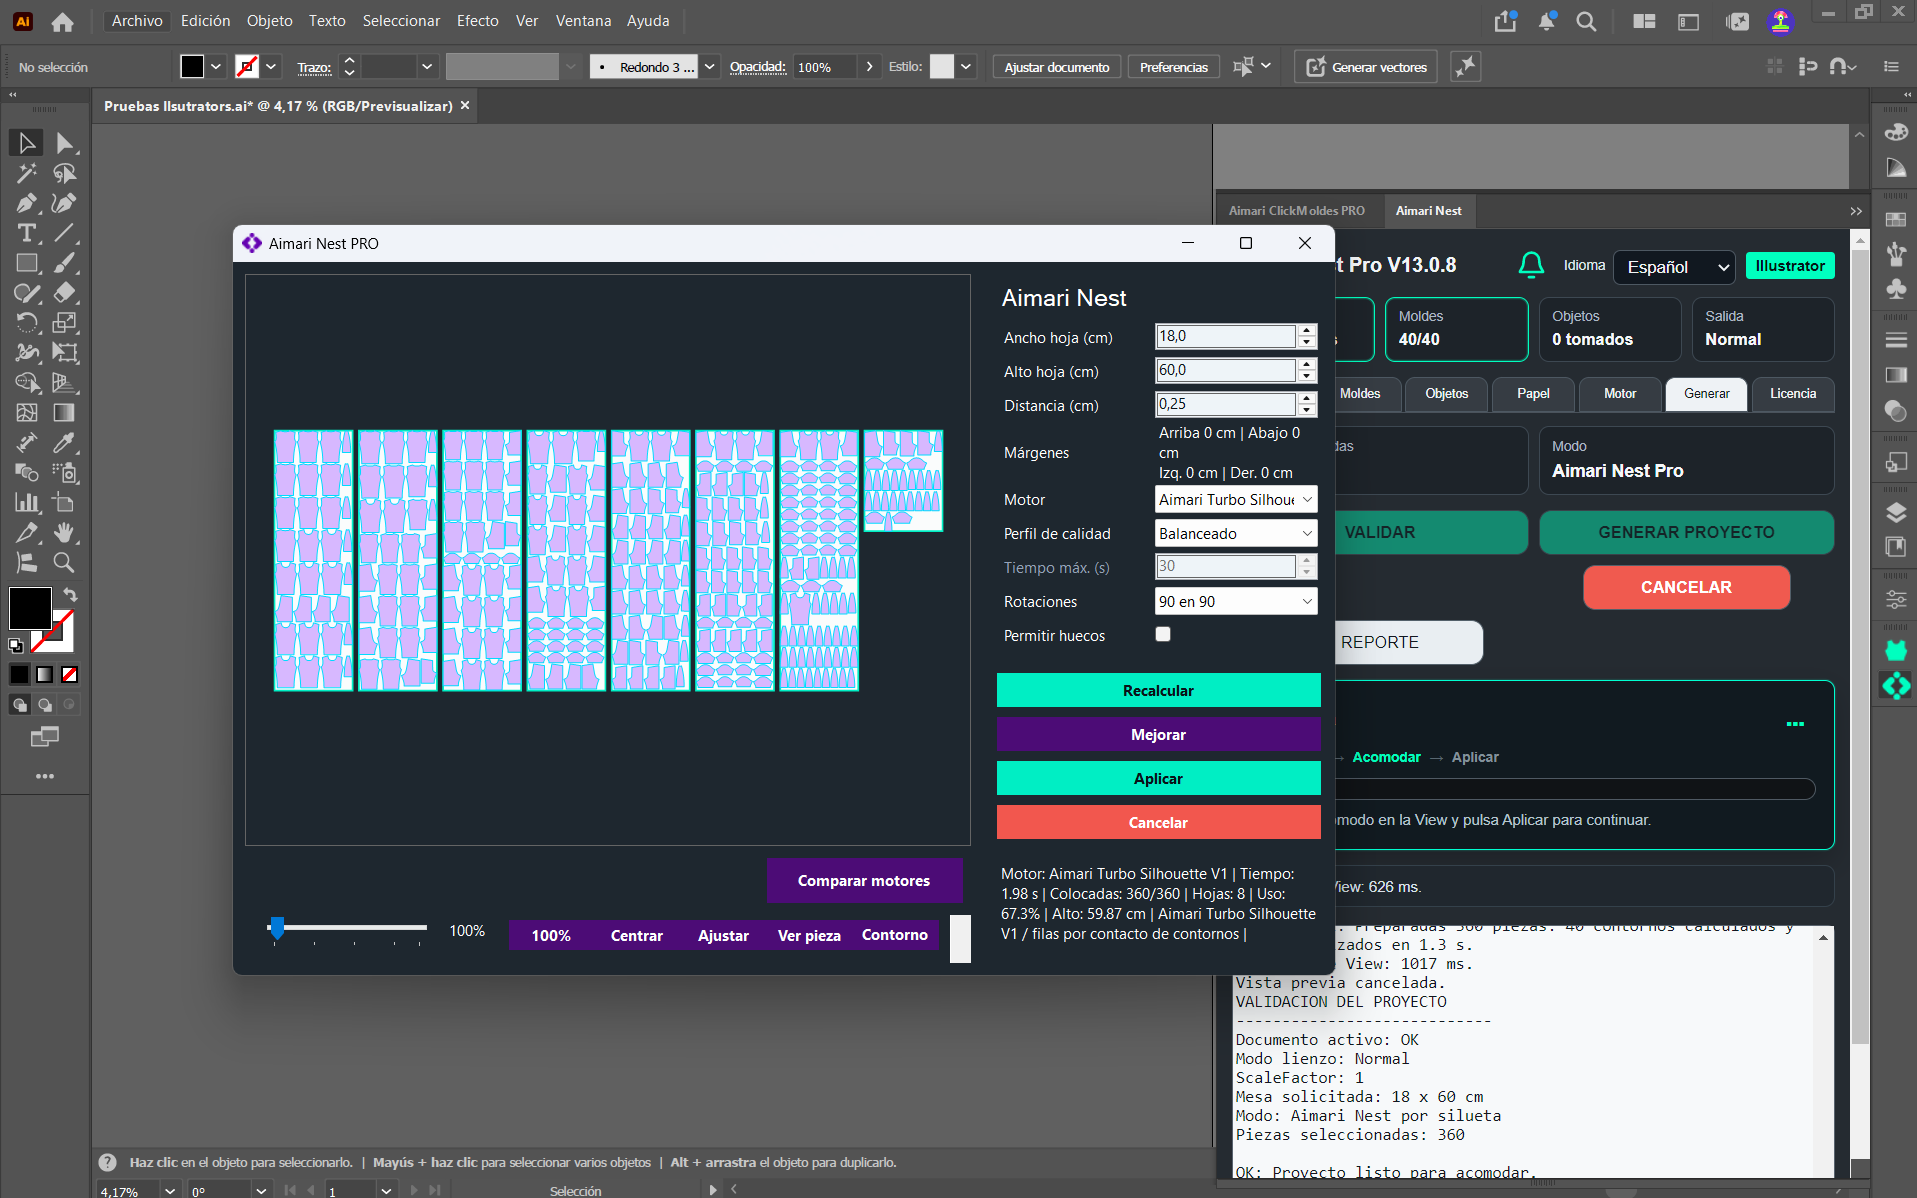Select the Paintbrush tool
Screen dimensions: 1917x1198
(x=64, y=263)
